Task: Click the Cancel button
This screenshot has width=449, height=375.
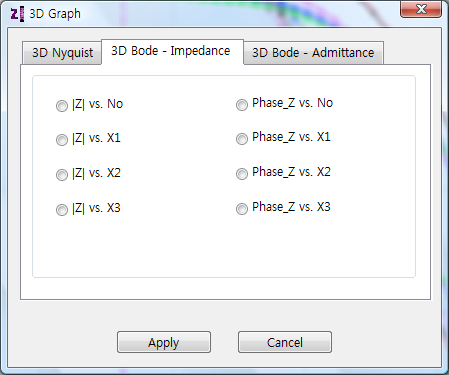Action: 285,342
